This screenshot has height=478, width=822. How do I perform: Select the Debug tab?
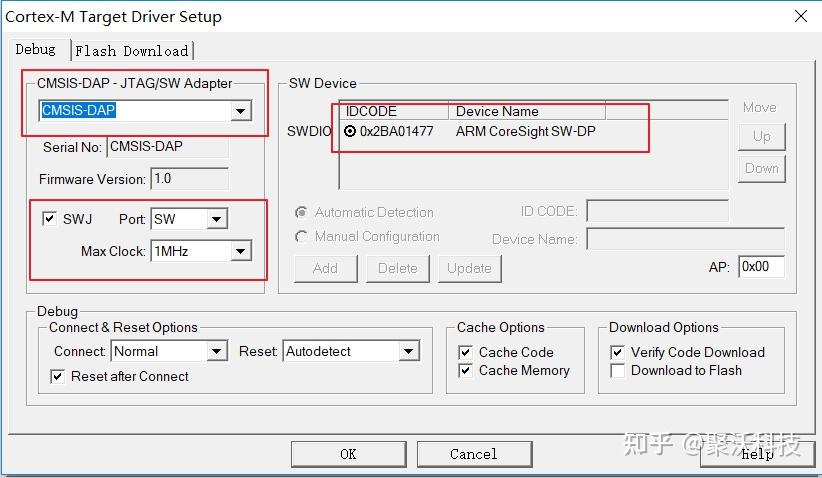tap(36, 49)
